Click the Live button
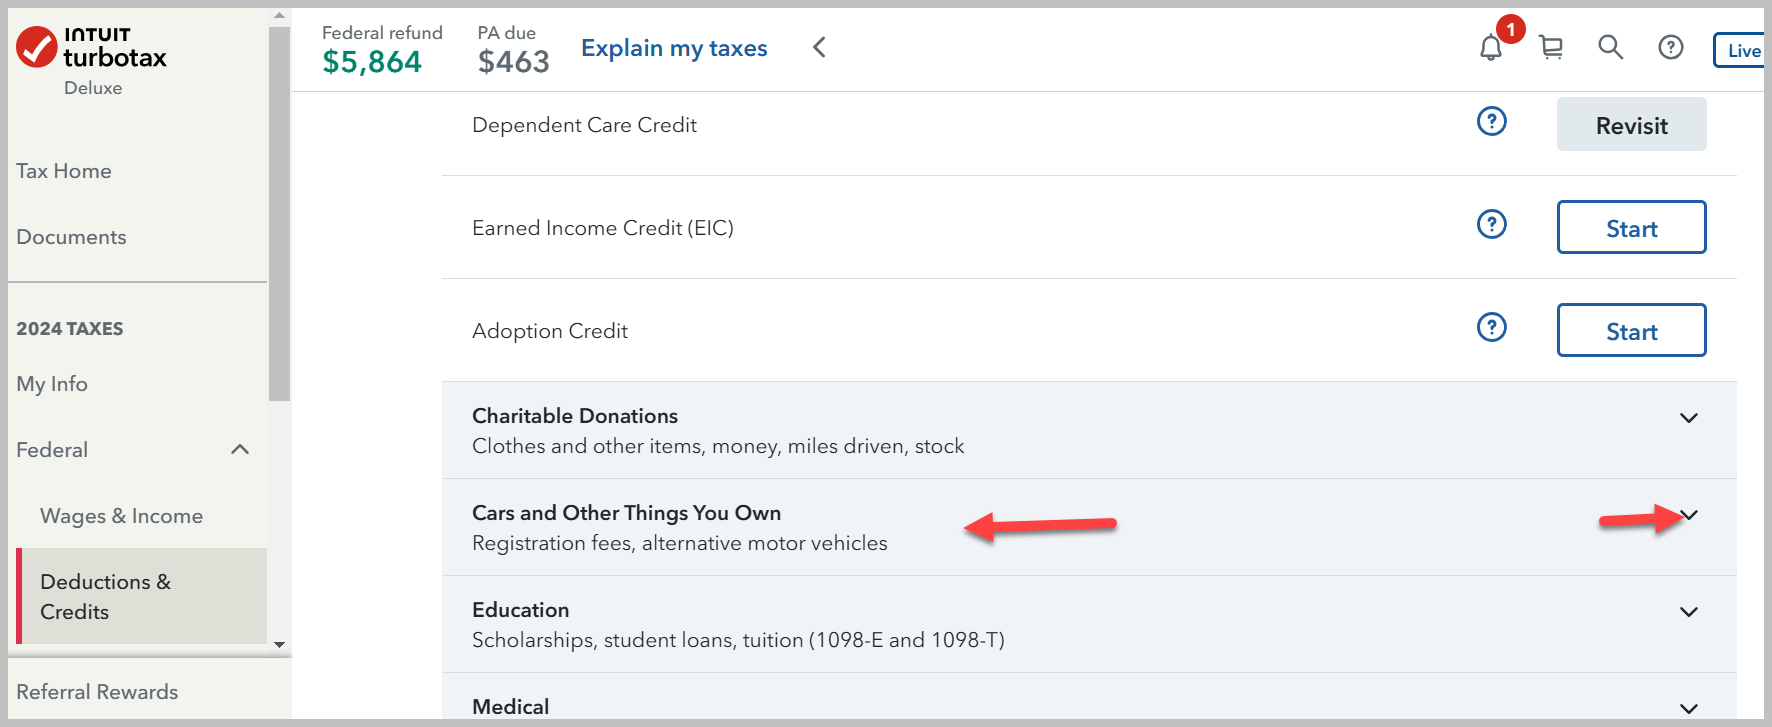The height and width of the screenshot is (727, 1772). pyautogui.click(x=1739, y=50)
